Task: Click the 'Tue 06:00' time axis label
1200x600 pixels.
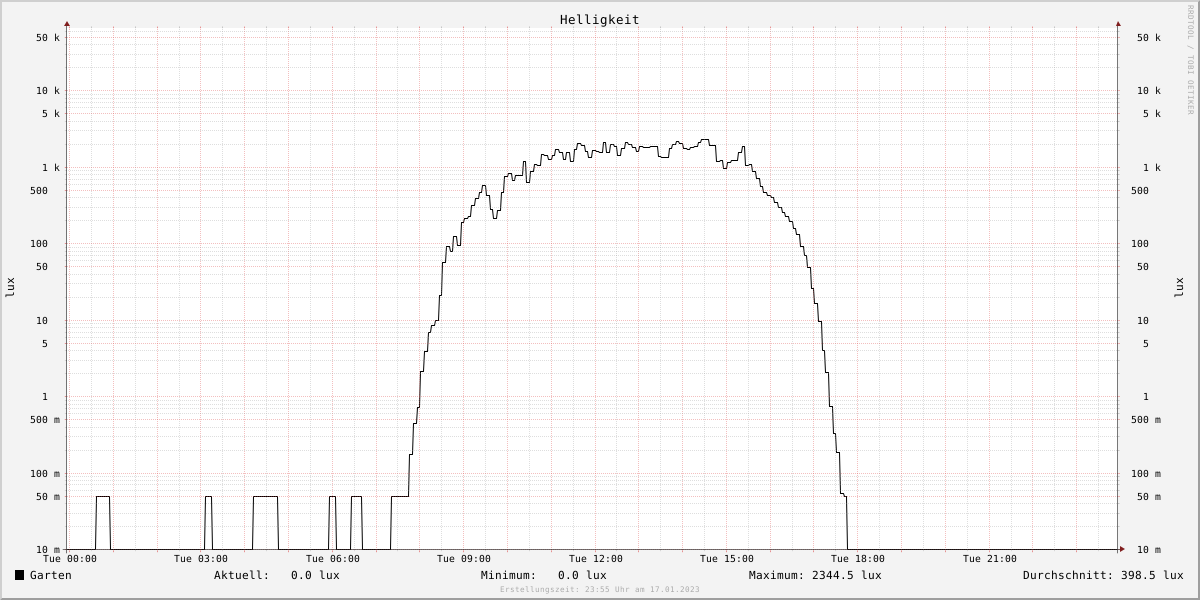Action: 333,559
